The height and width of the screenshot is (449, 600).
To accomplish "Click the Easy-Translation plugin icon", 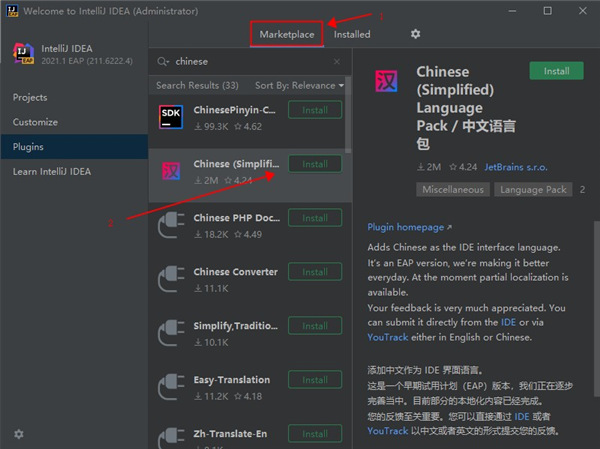I will pos(171,388).
